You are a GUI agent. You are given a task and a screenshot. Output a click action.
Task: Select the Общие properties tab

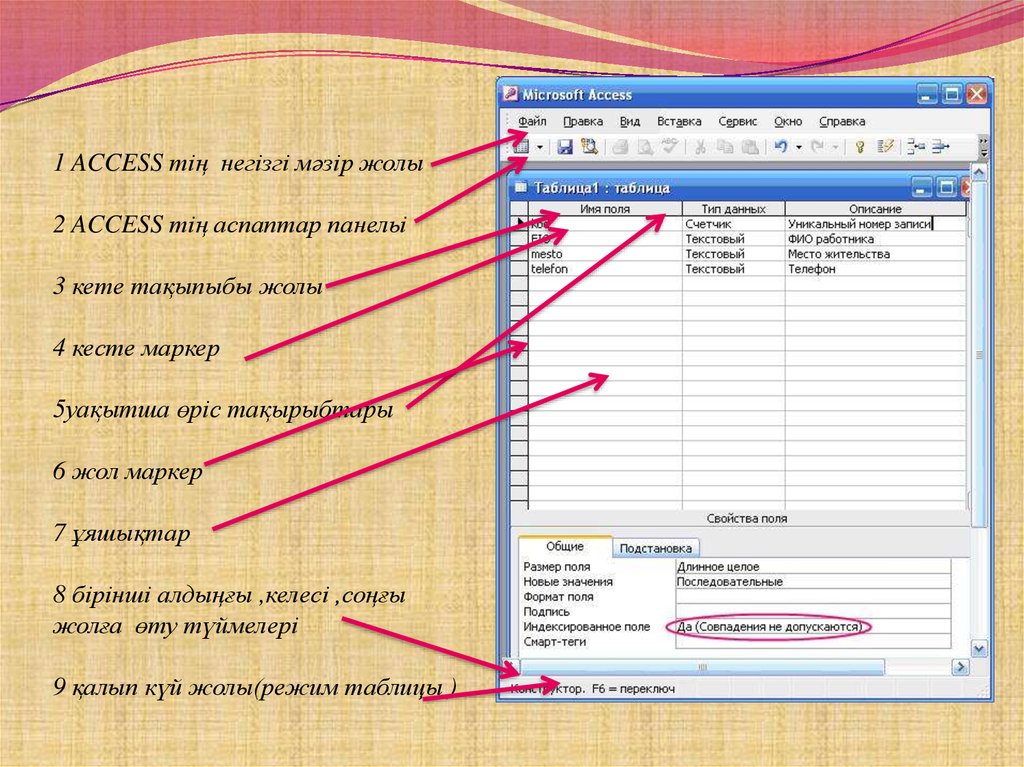coord(565,547)
